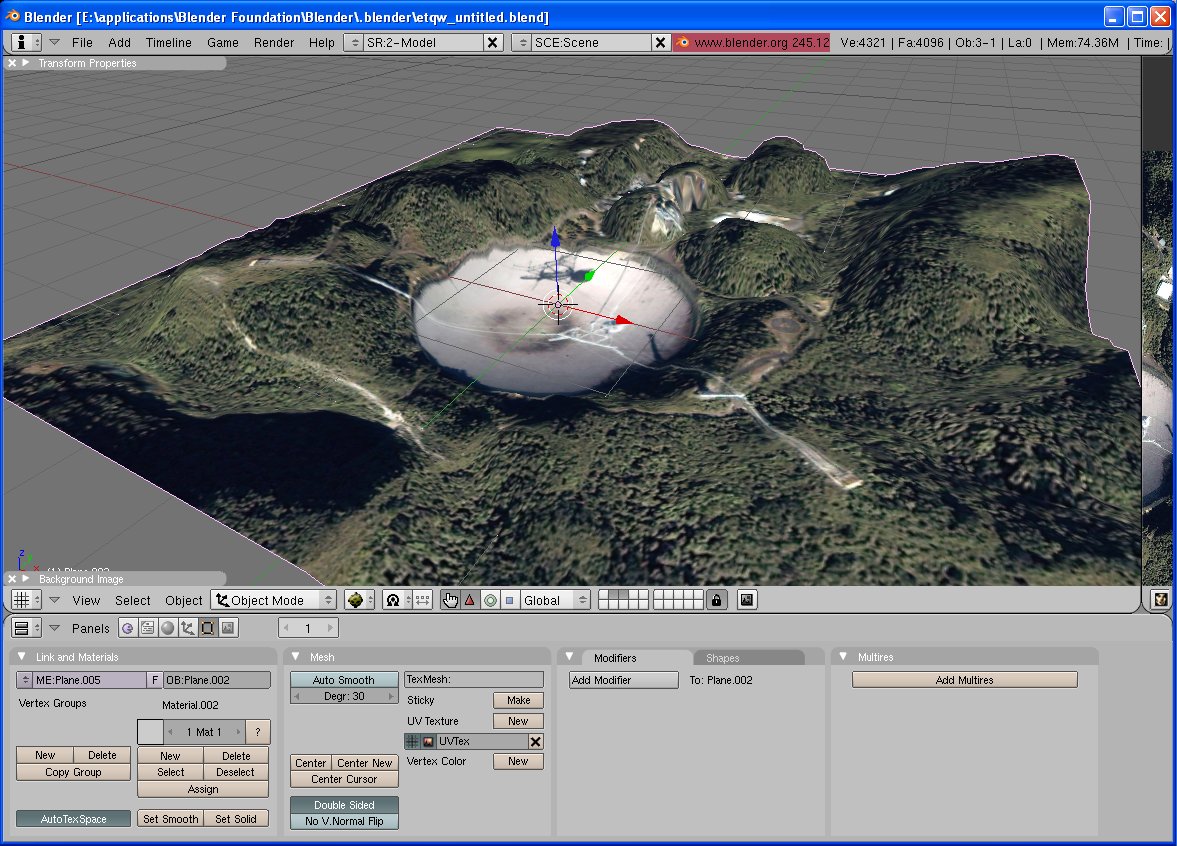Click the OB:Plane.002 name field

[217, 680]
